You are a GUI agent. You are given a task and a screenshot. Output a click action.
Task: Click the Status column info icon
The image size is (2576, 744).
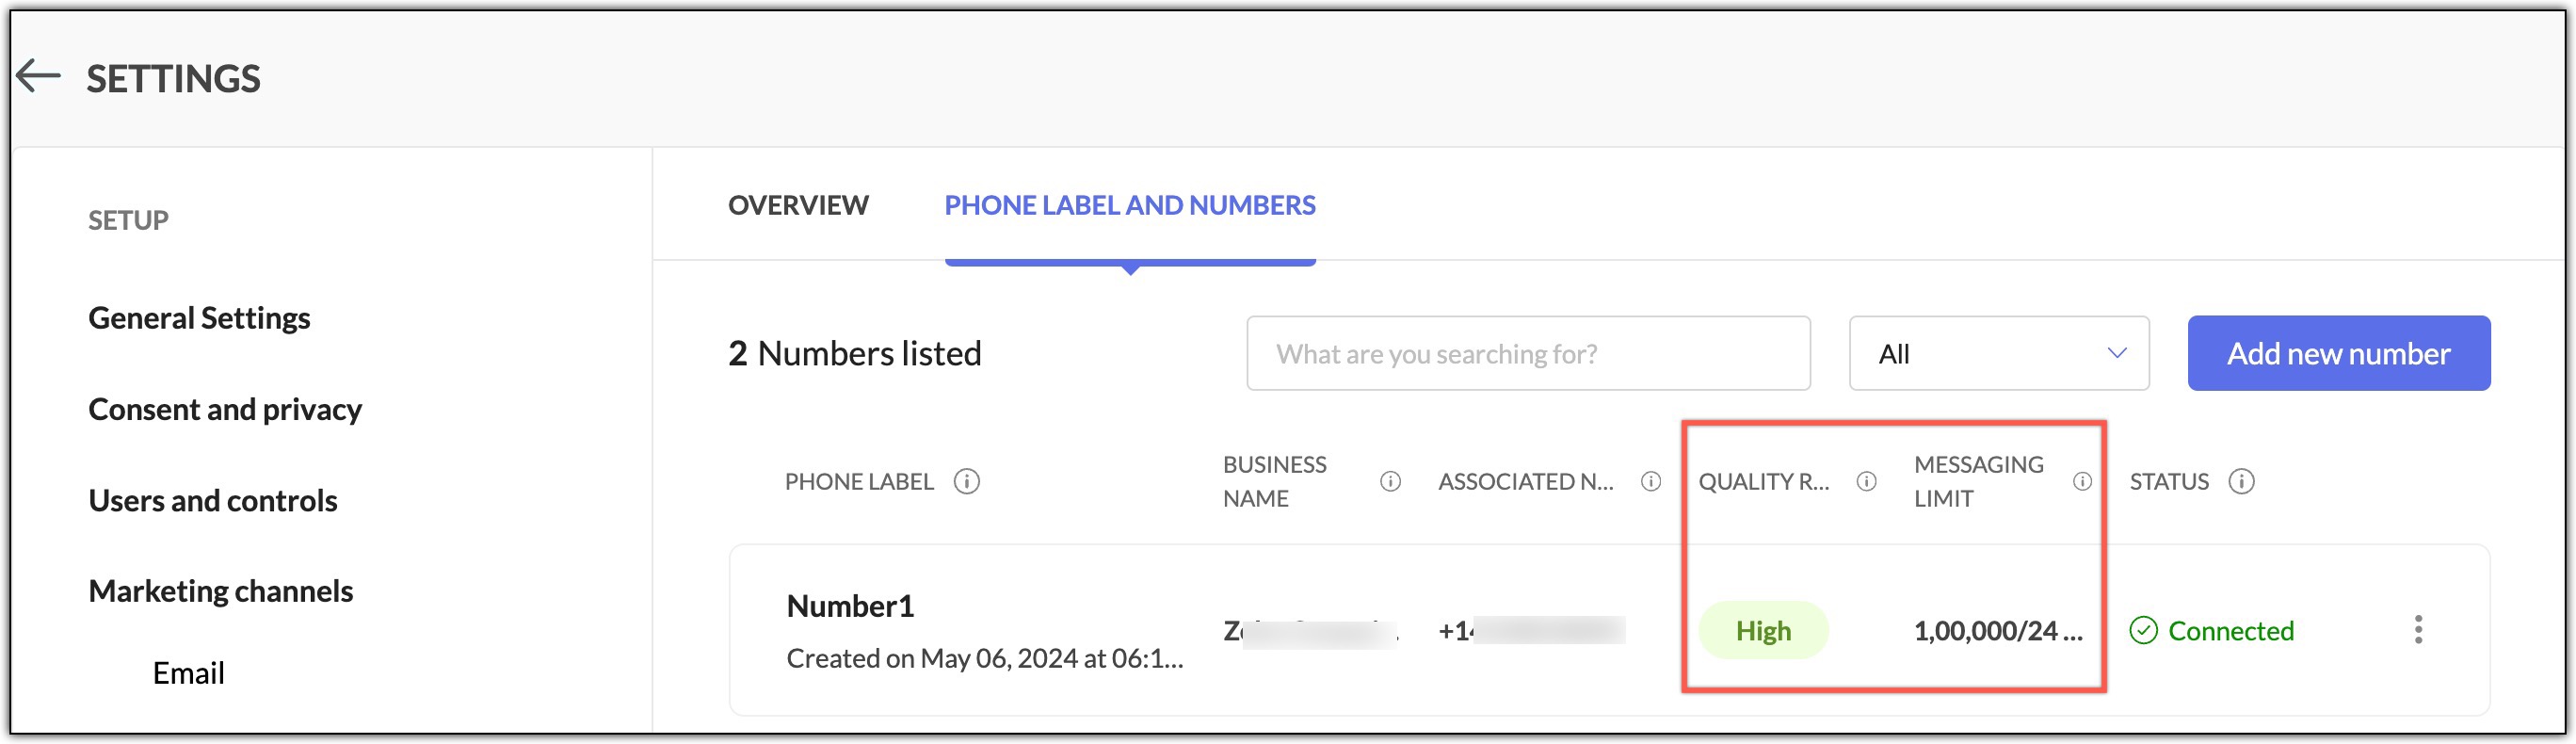coord(2241,482)
